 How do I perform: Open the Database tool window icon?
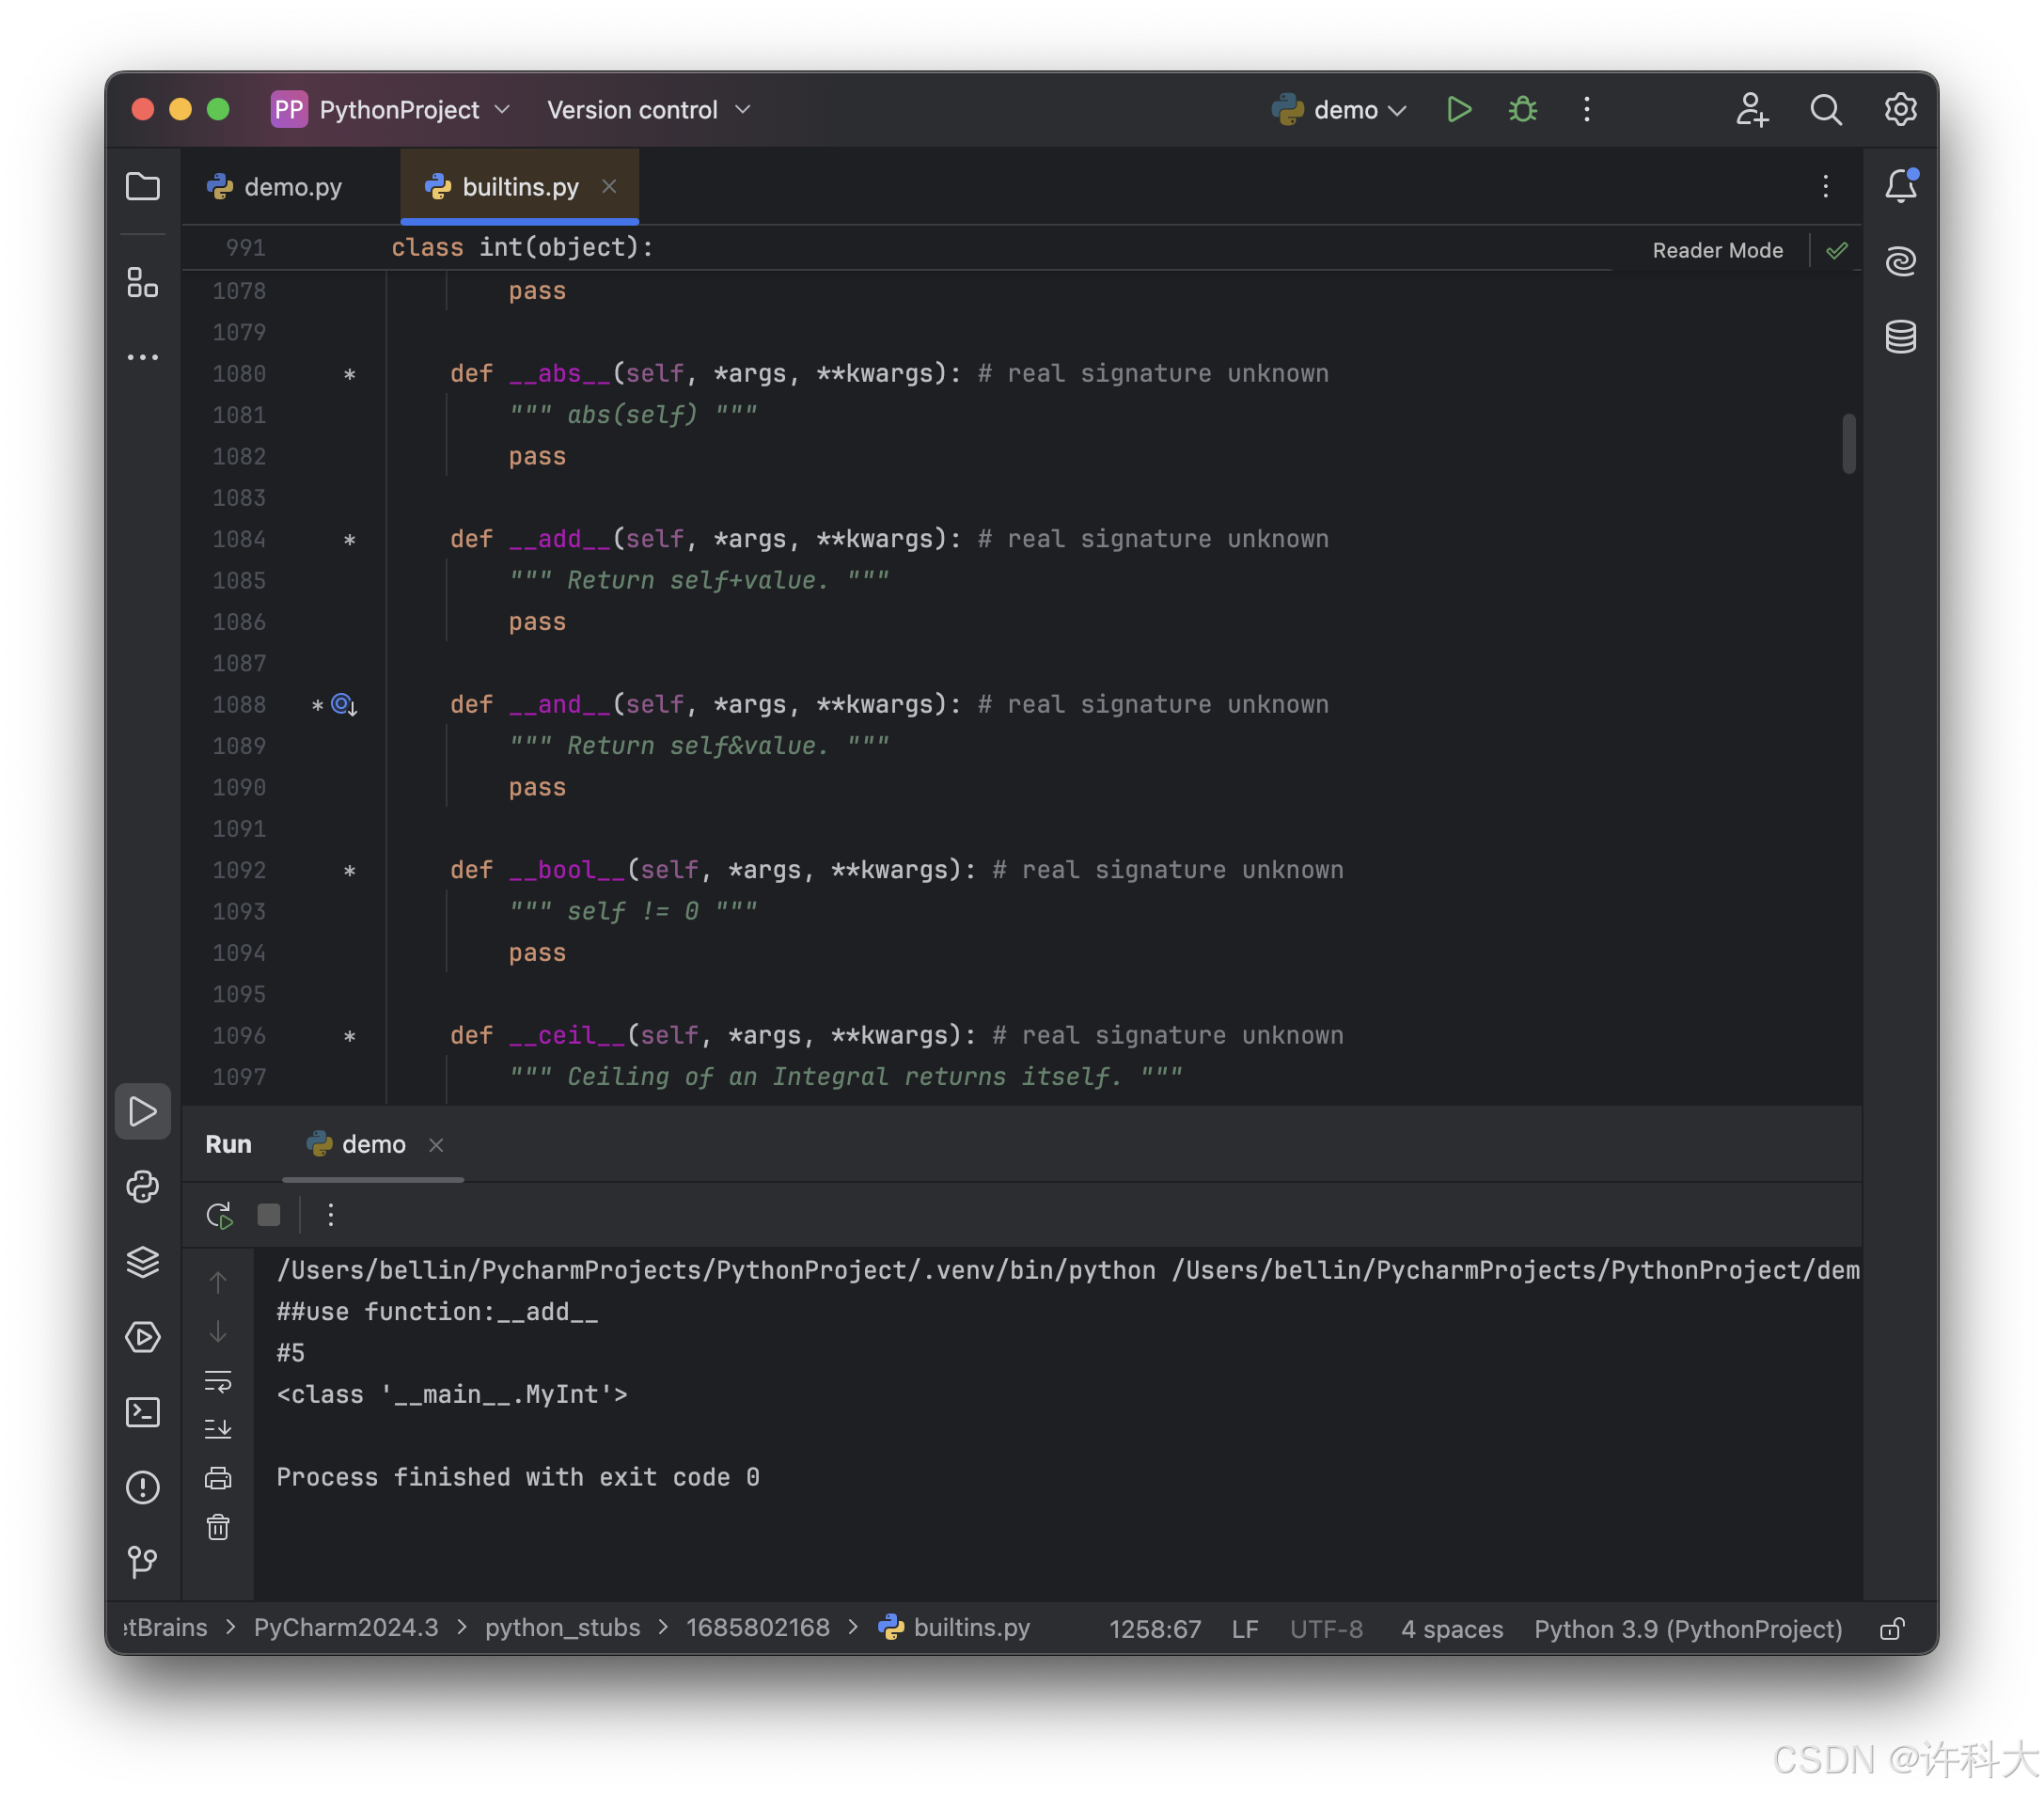[x=1900, y=336]
